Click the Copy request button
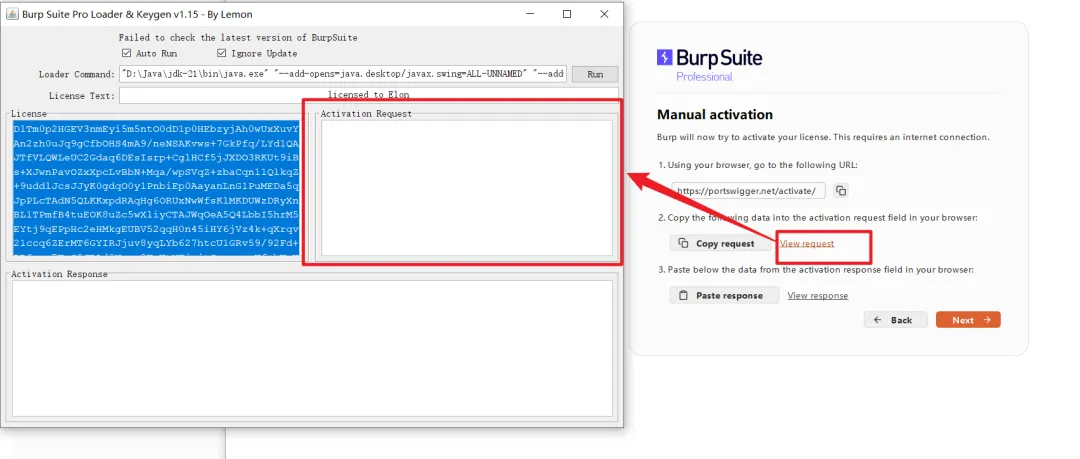 (x=720, y=243)
